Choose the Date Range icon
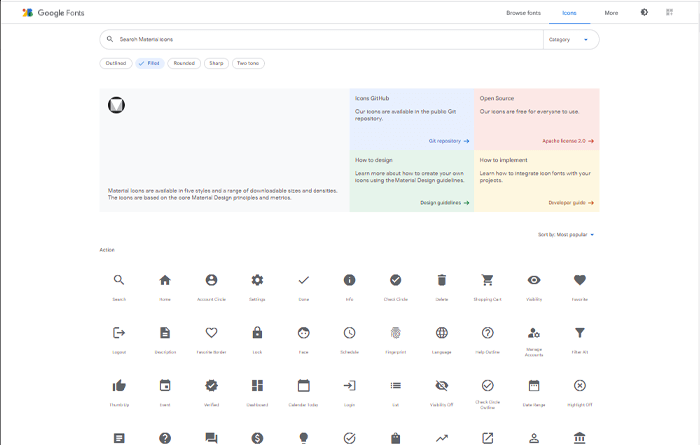Image resolution: width=700 pixels, height=445 pixels. click(534, 385)
